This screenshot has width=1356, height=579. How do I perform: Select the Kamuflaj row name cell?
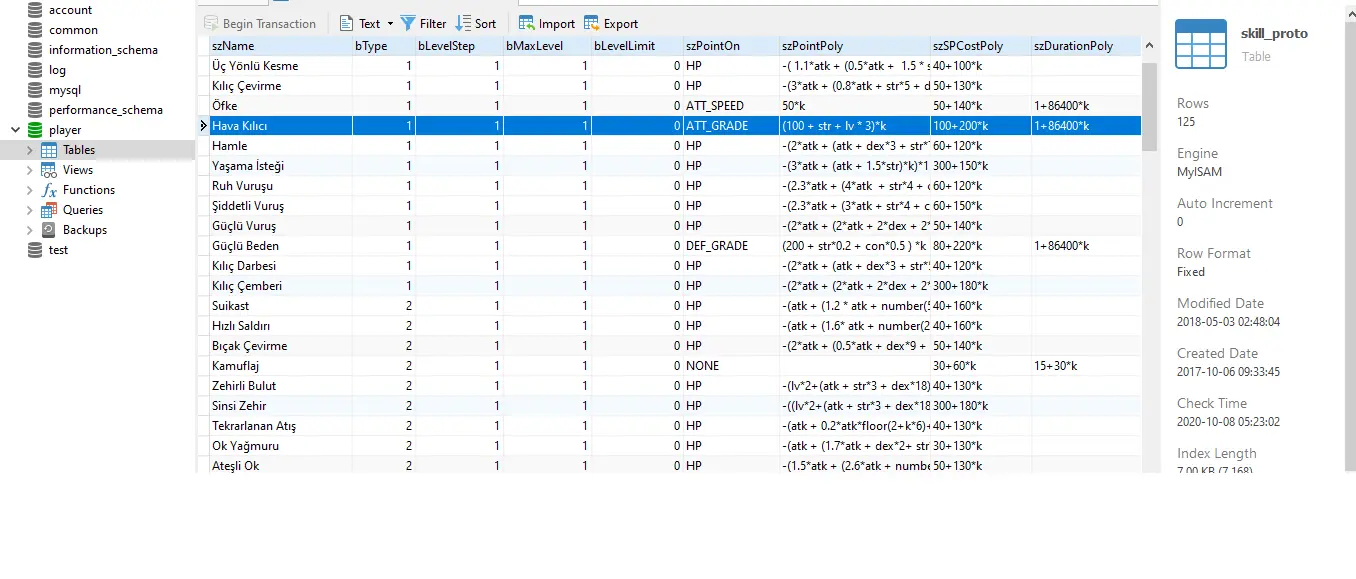click(x=236, y=366)
